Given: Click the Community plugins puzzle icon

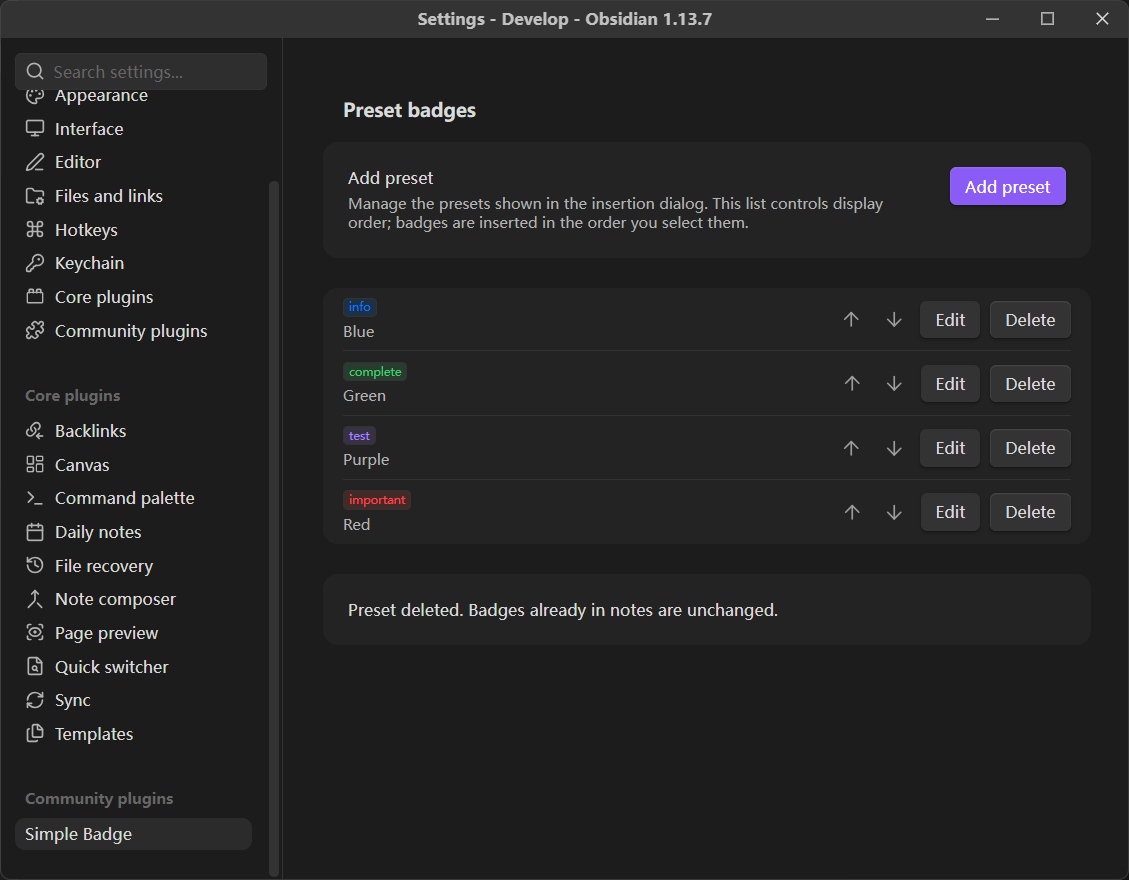Looking at the screenshot, I should coord(35,331).
